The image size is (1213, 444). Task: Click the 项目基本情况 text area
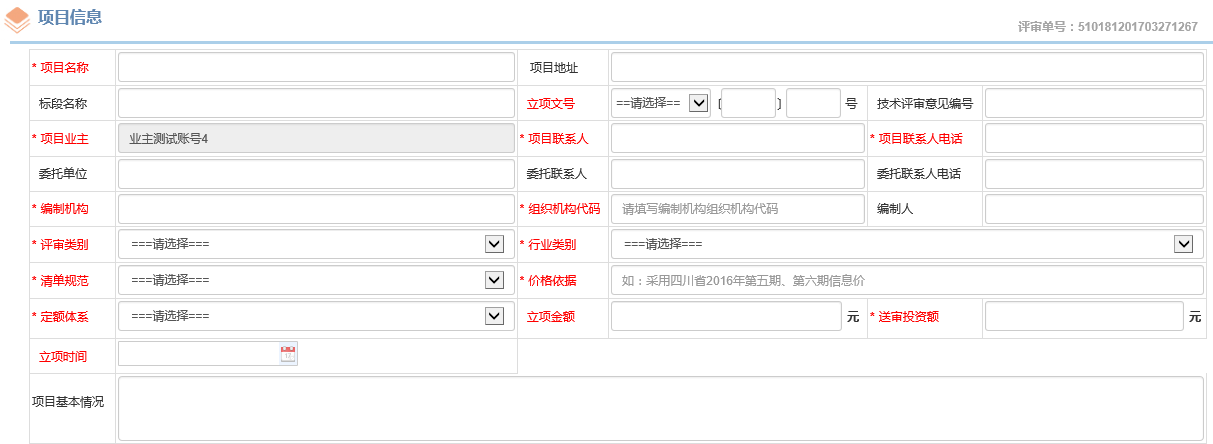660,408
